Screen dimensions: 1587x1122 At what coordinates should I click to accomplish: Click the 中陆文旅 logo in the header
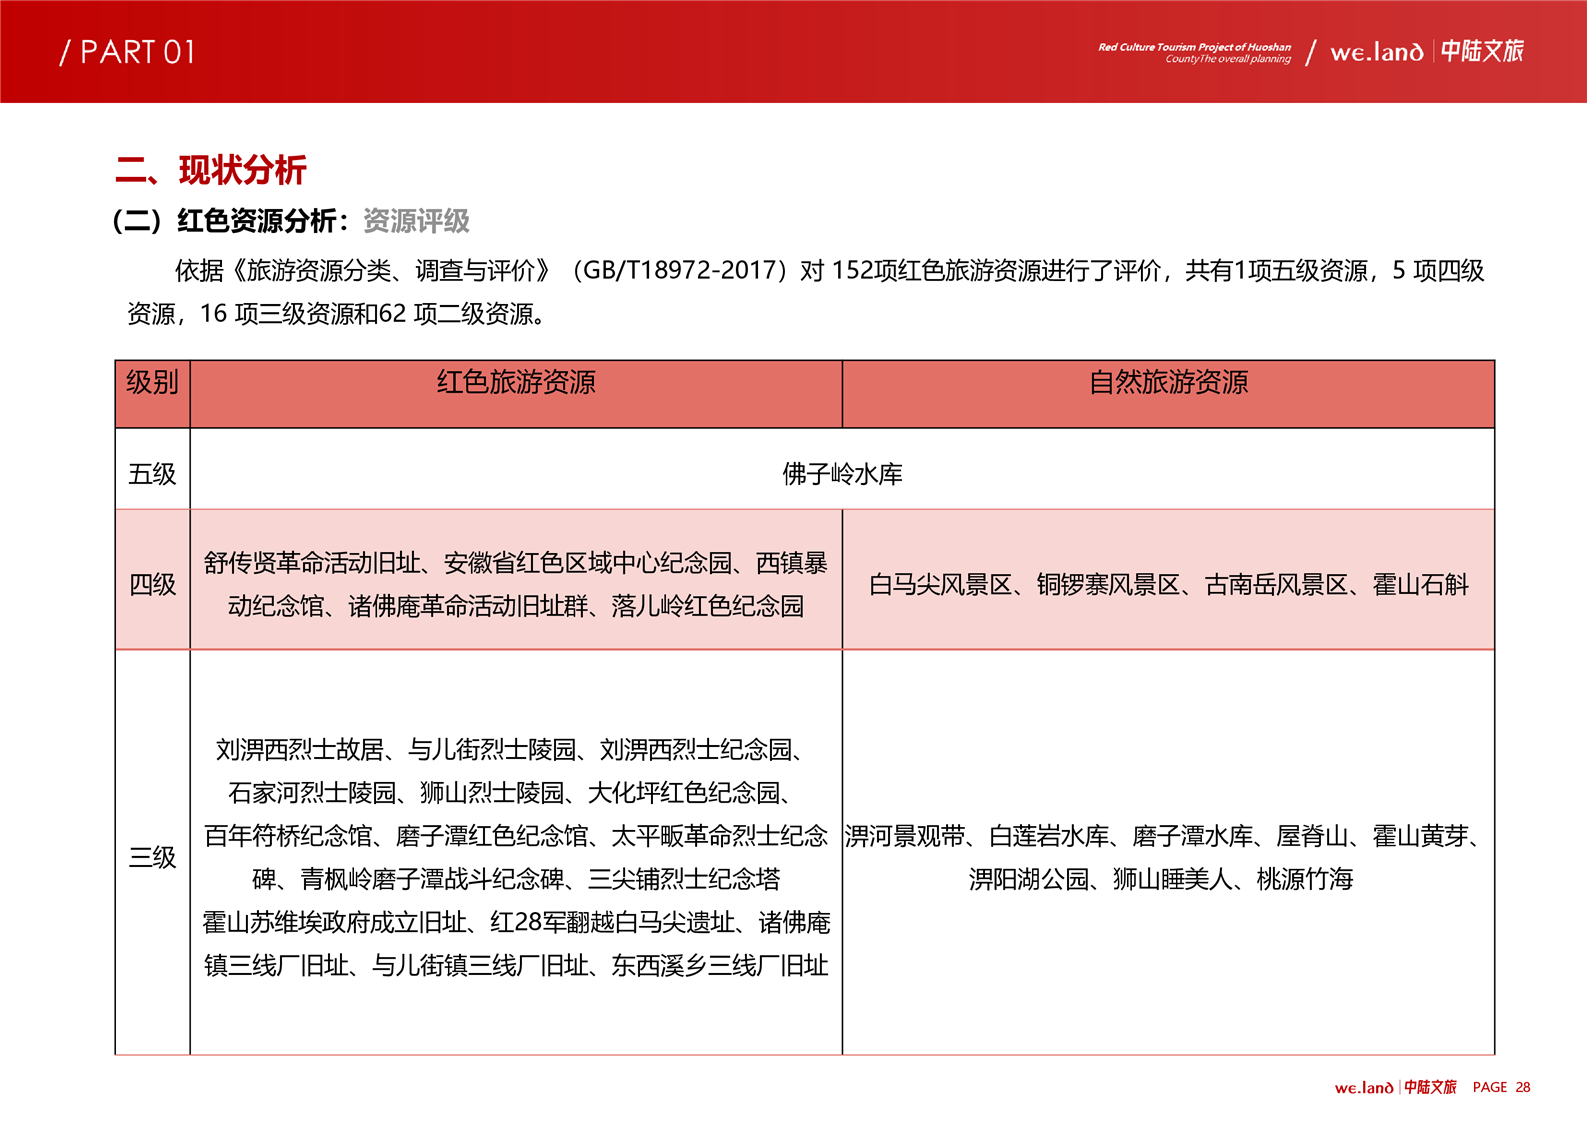click(1482, 51)
